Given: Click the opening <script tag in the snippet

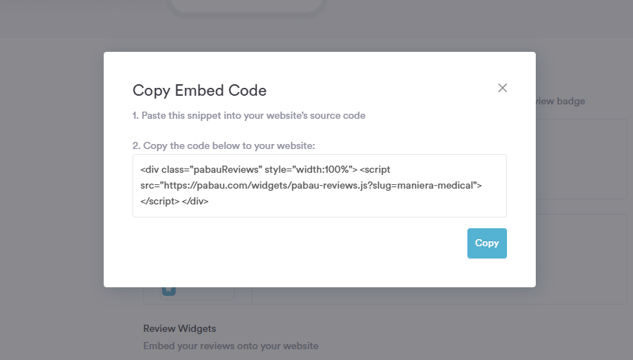Looking at the screenshot, I should pyautogui.click(x=375, y=170).
